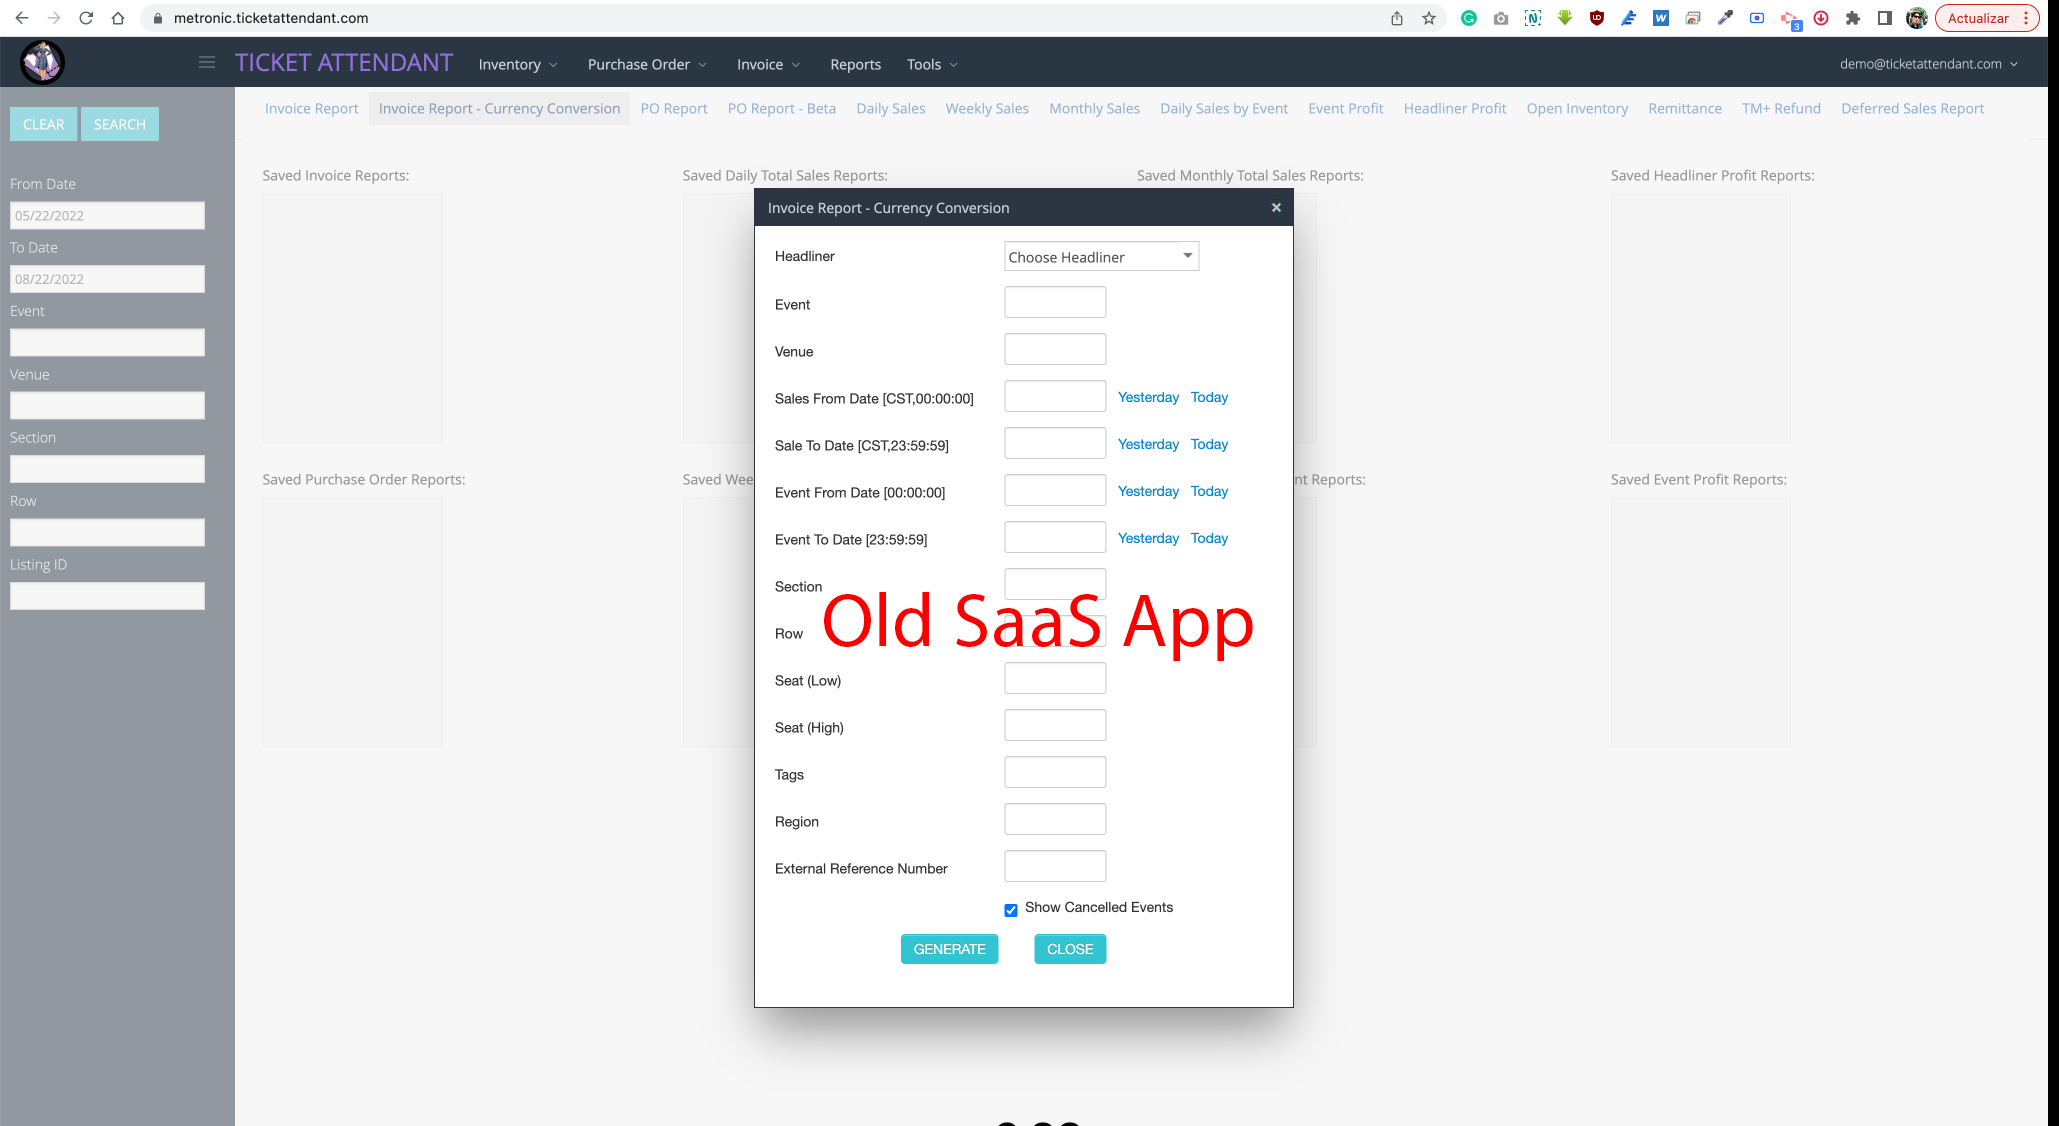Toggle Show Cancelled Events checkbox

click(x=1011, y=910)
